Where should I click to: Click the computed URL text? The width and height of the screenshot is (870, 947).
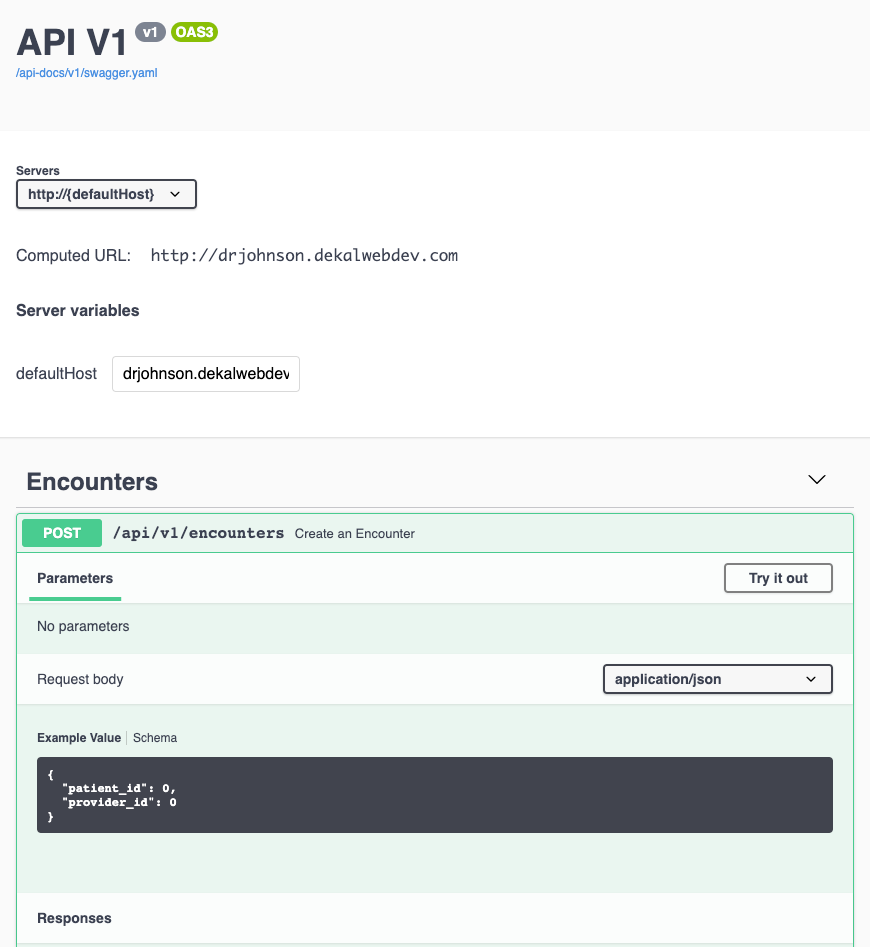coord(304,255)
